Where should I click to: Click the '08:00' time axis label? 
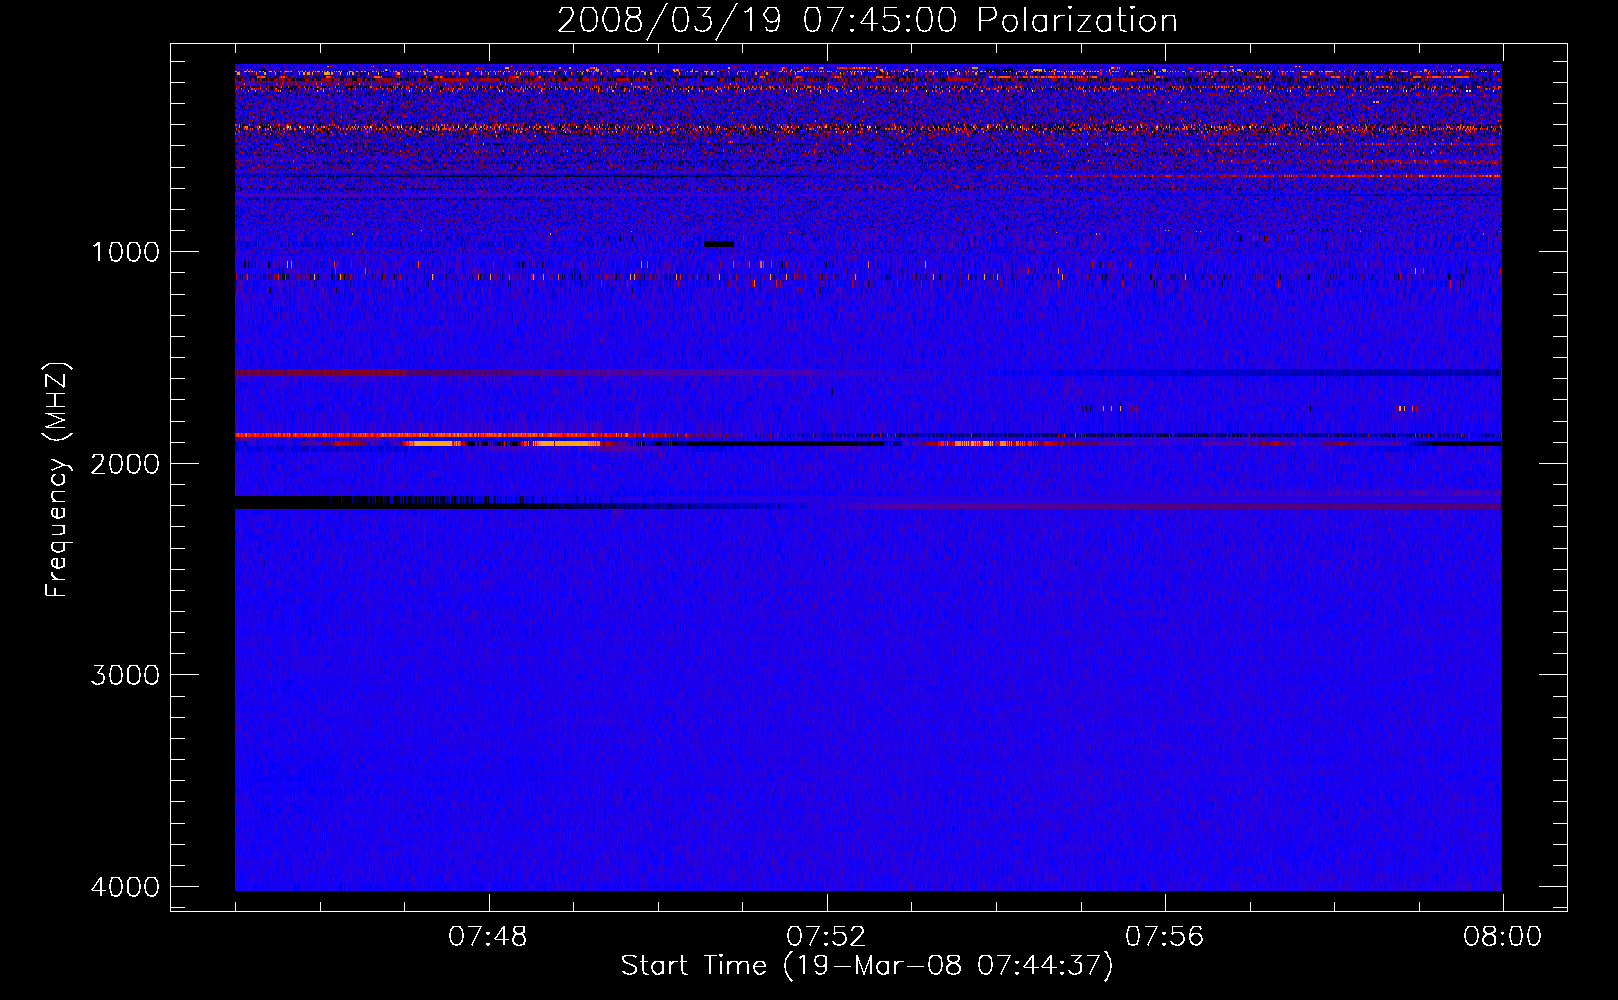pyautogui.click(x=1502, y=937)
